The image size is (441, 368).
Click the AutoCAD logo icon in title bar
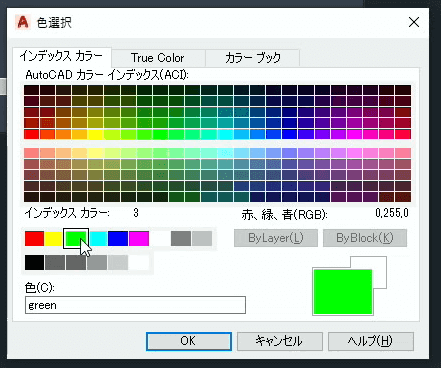[x=23, y=22]
